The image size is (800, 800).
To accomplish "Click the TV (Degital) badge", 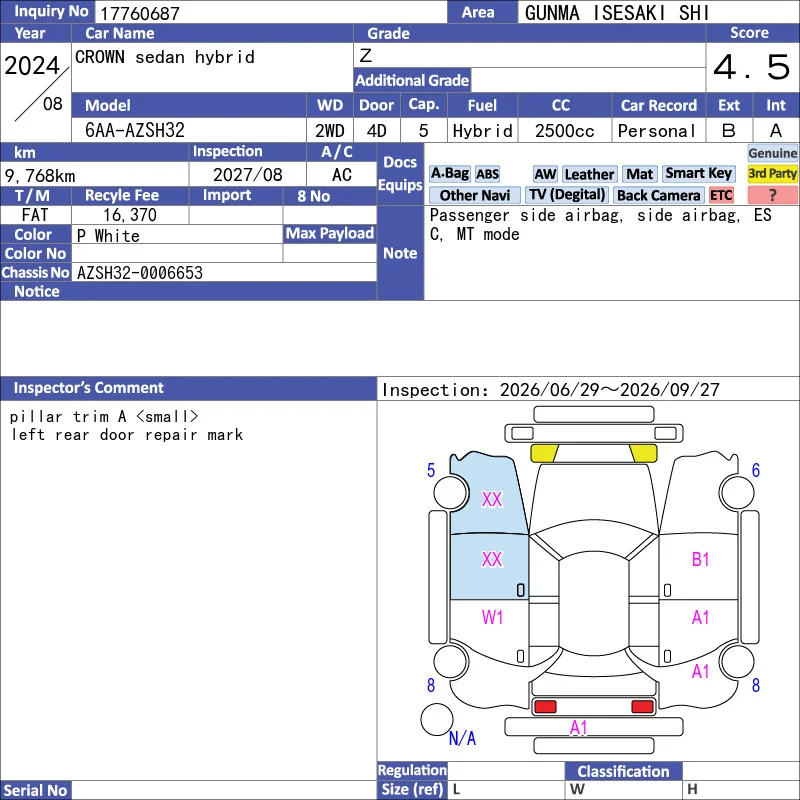I will click(x=567, y=195).
